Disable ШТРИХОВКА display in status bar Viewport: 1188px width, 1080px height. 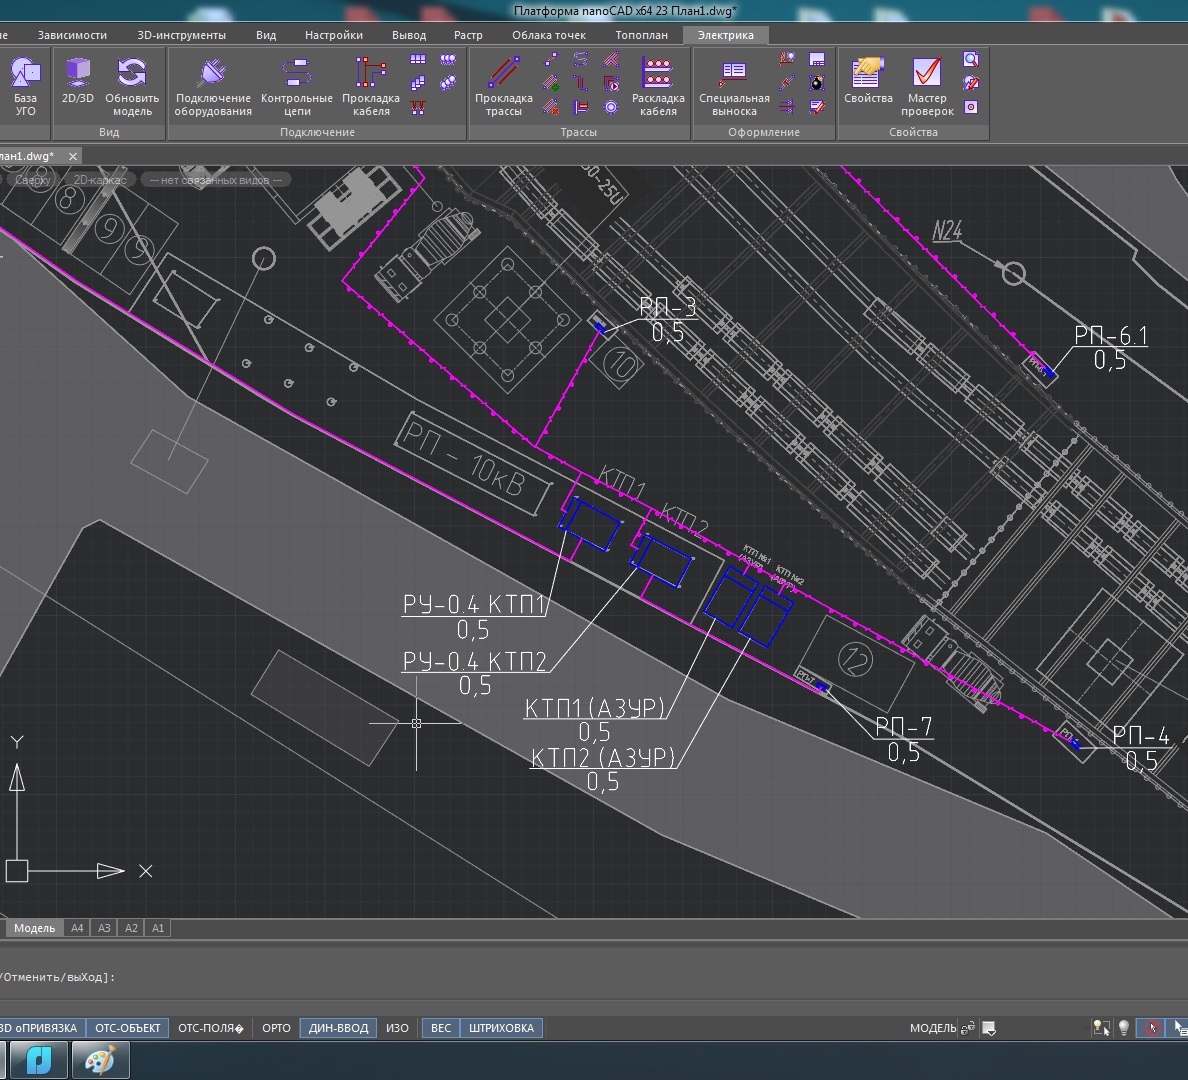501,1028
